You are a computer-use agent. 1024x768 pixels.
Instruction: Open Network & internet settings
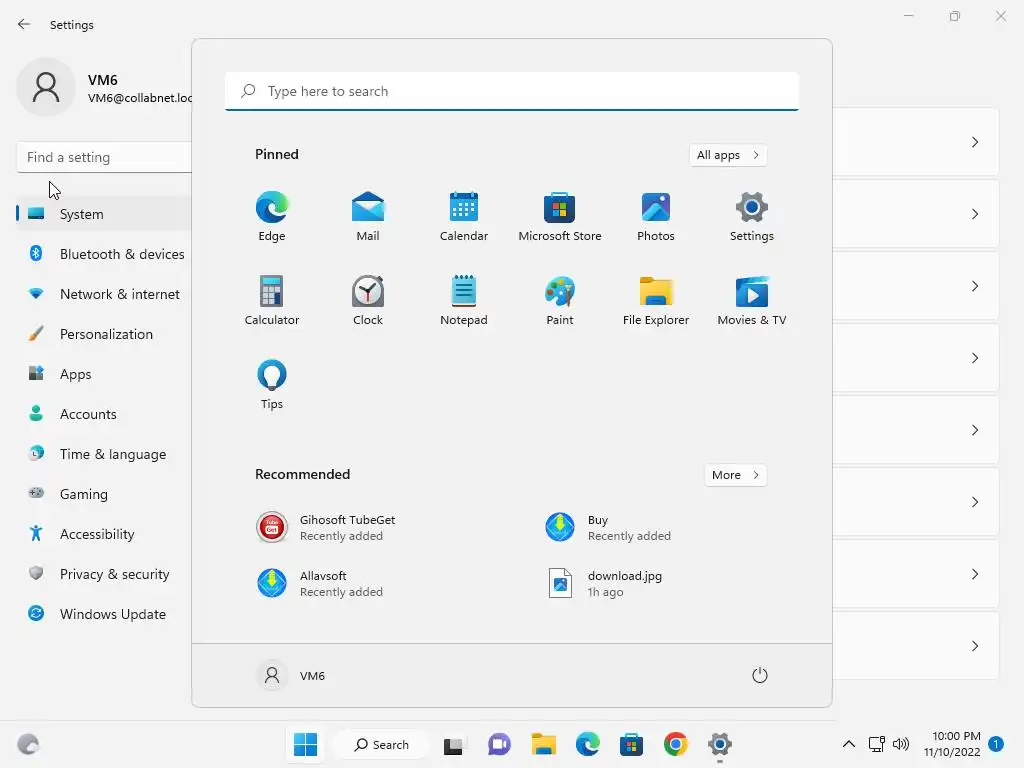click(x=104, y=294)
